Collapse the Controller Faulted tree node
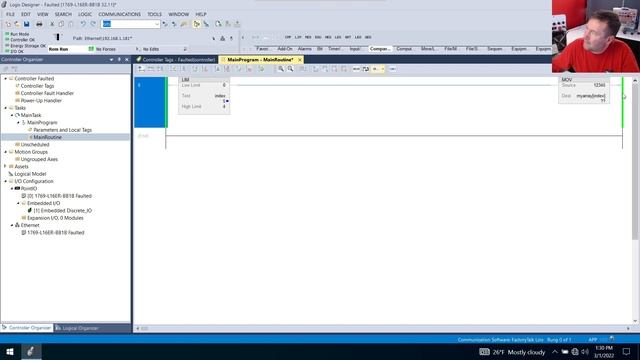The height and width of the screenshot is (360, 640). [x=6, y=78]
